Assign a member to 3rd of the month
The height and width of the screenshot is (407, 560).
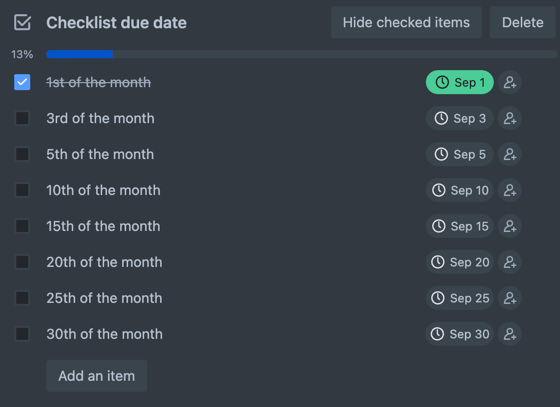point(510,118)
